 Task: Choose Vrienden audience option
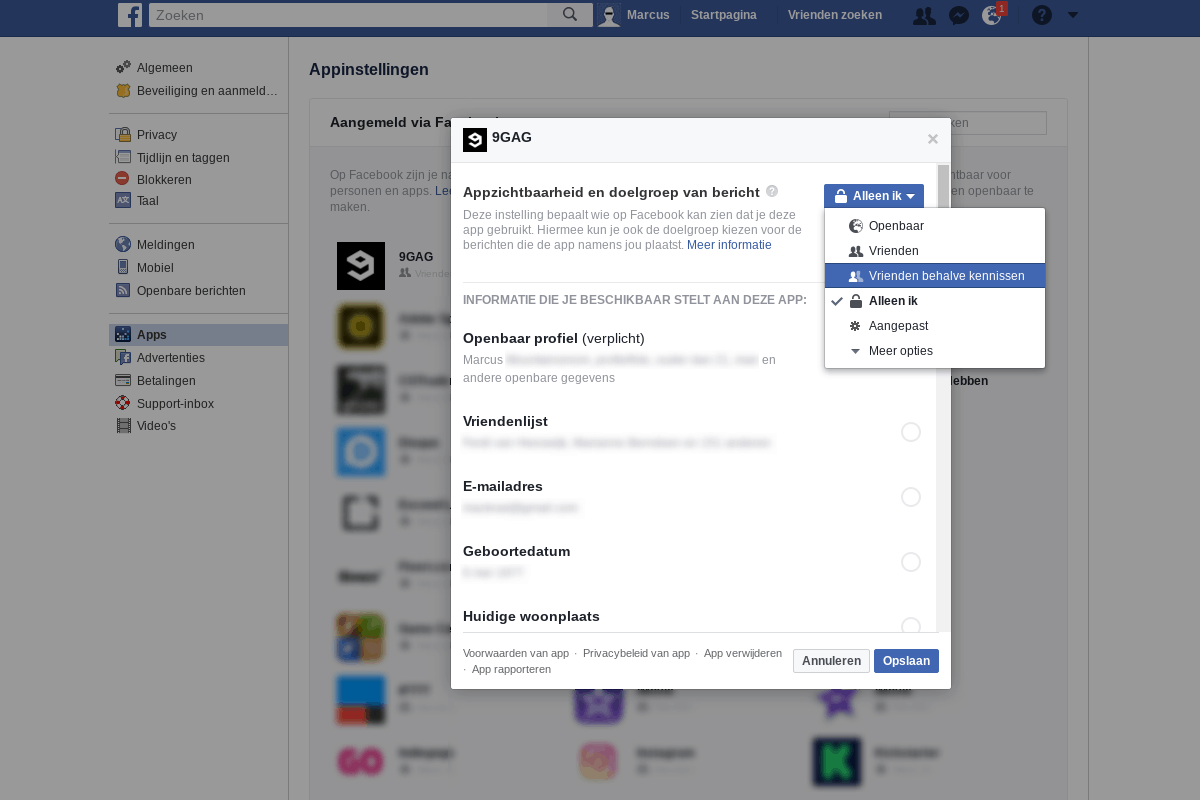pyautogui.click(x=935, y=251)
